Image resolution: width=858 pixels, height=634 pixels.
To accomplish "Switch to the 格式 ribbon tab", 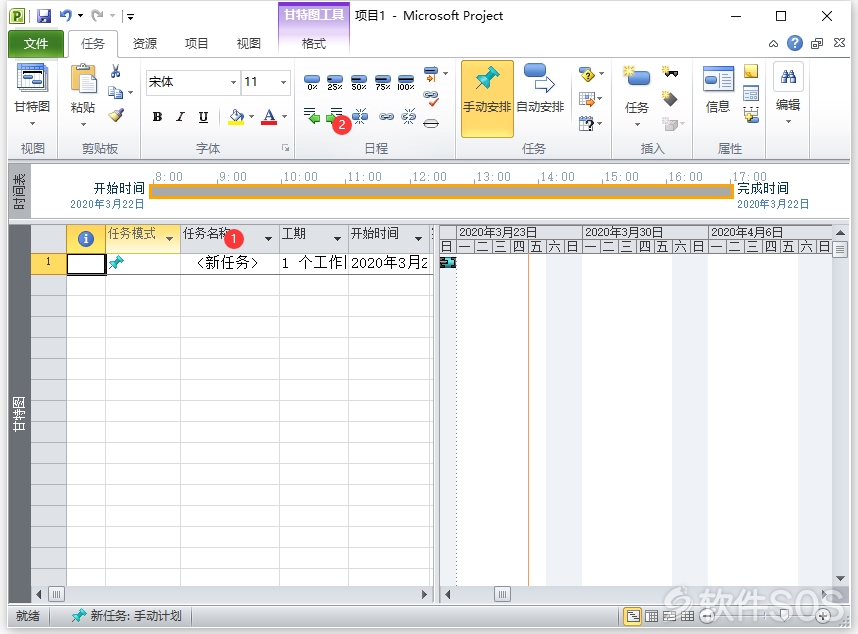I will click(x=314, y=44).
